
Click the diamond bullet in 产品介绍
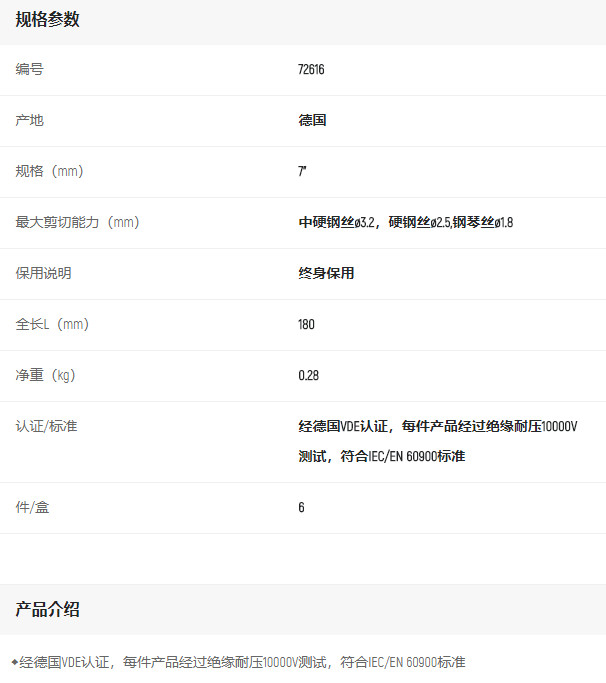pos(14,662)
